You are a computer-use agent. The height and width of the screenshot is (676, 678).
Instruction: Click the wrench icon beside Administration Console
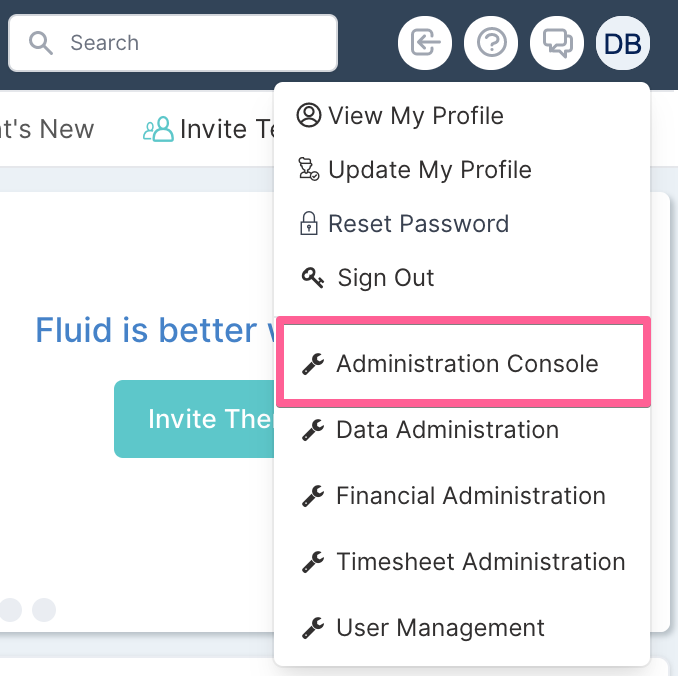point(313,363)
